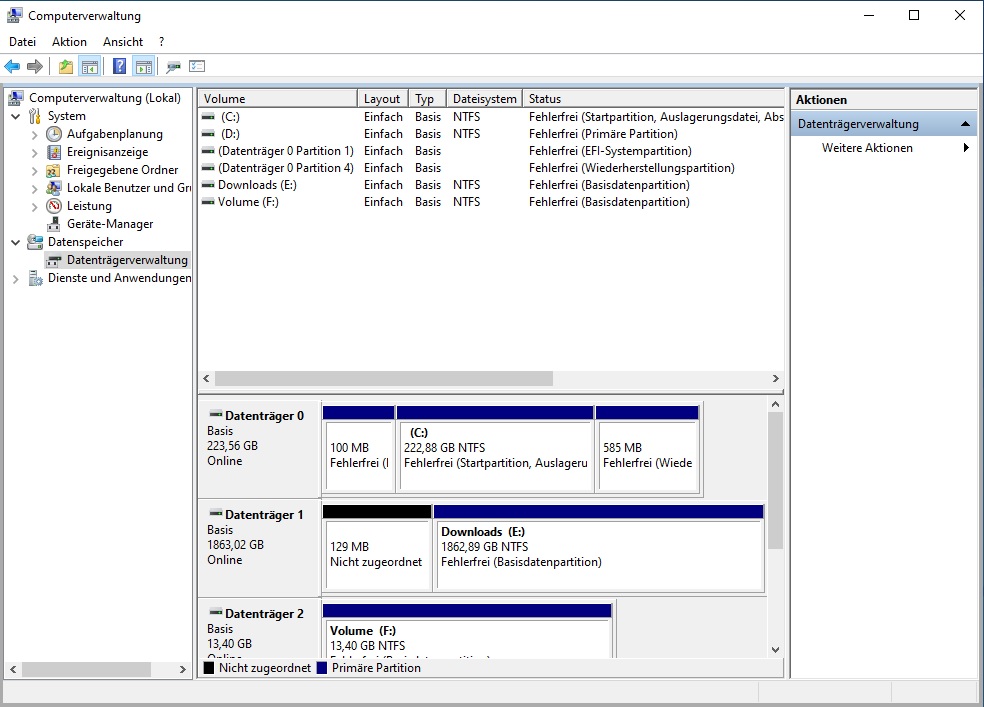Screen dimensions: 984x707
Task: Select the 129 MB Nicht zugeordnet block
Action: click(377, 548)
